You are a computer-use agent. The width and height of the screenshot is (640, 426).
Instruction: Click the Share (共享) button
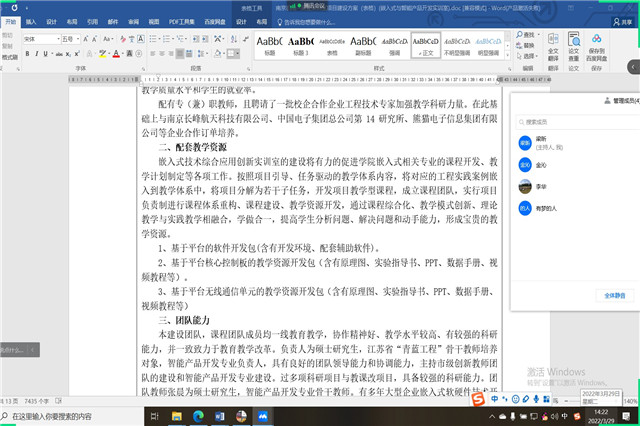click(624, 20)
